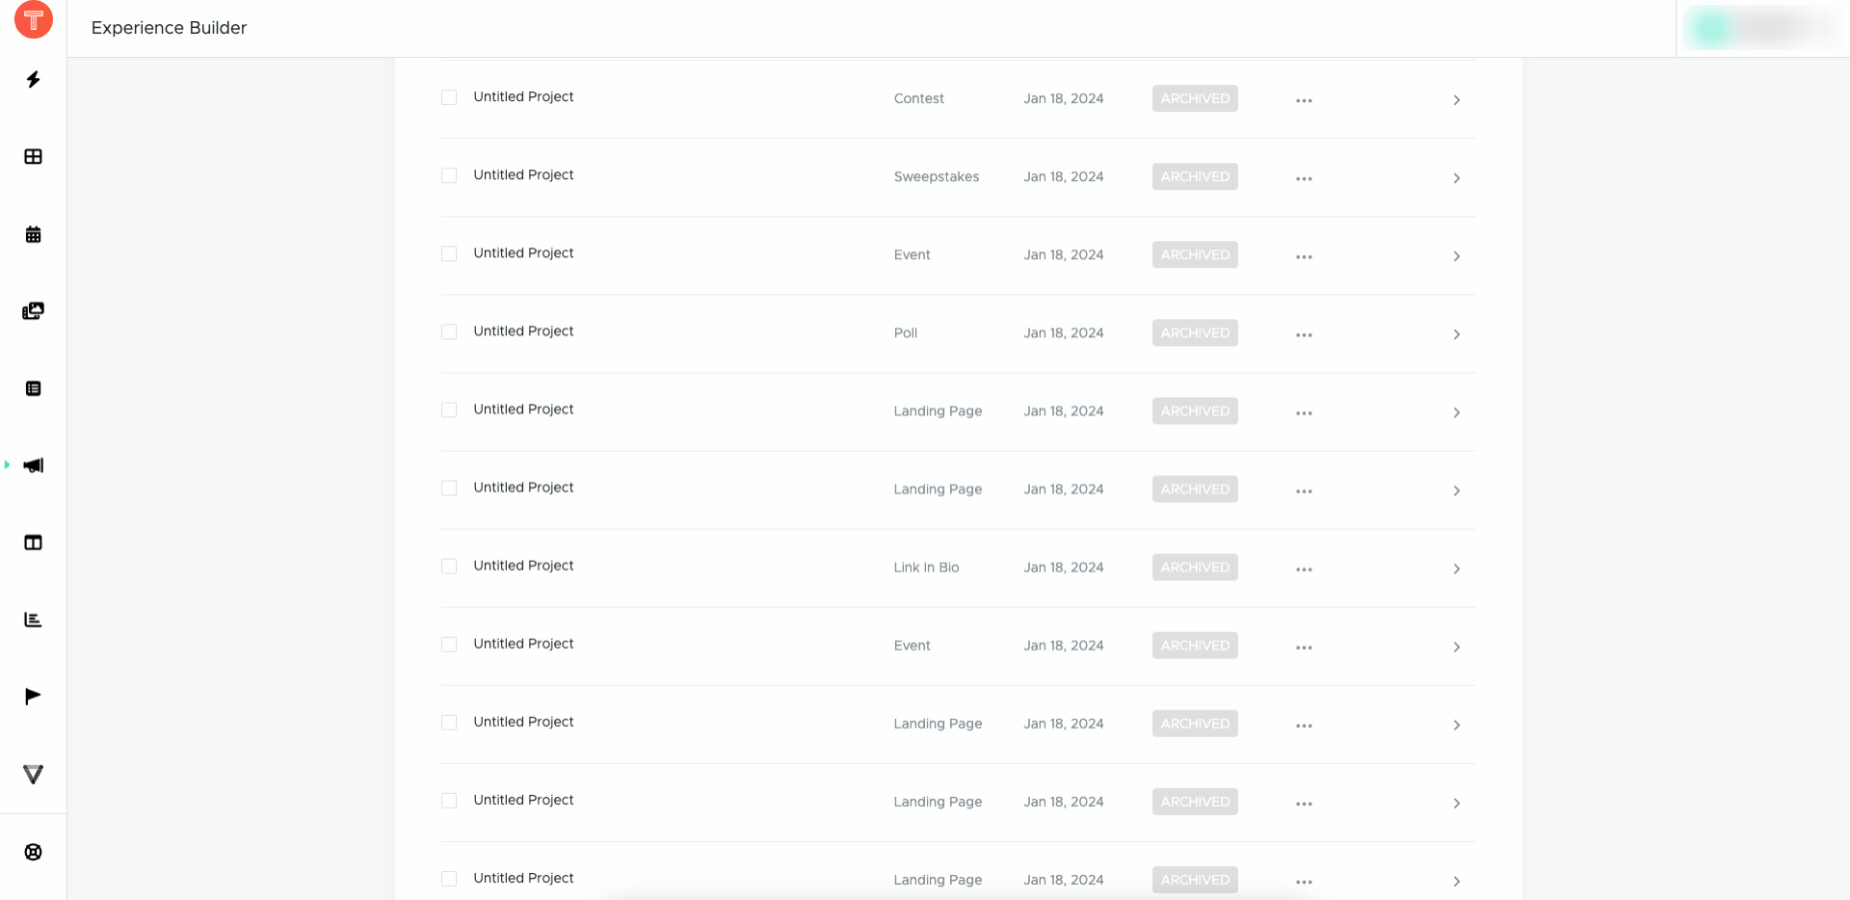
Task: Open the image gallery sidebar icon
Action: [x=33, y=311]
